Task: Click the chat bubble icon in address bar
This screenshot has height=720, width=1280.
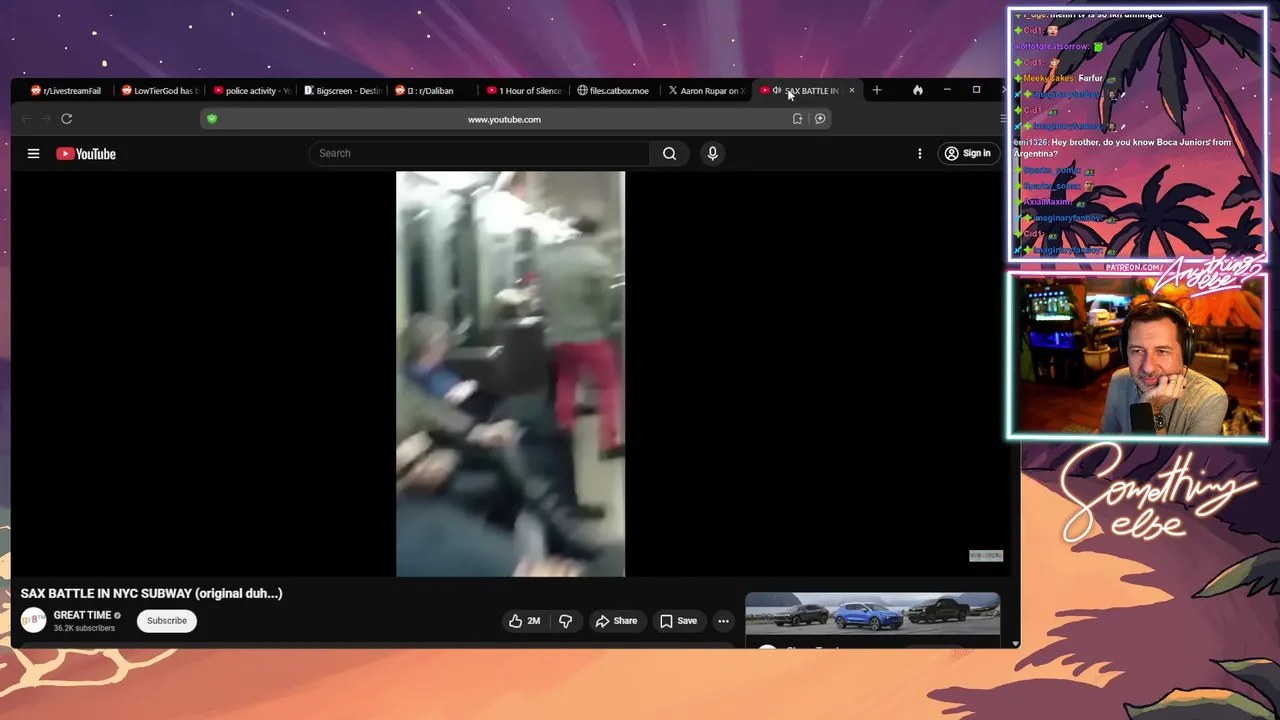Action: click(820, 119)
